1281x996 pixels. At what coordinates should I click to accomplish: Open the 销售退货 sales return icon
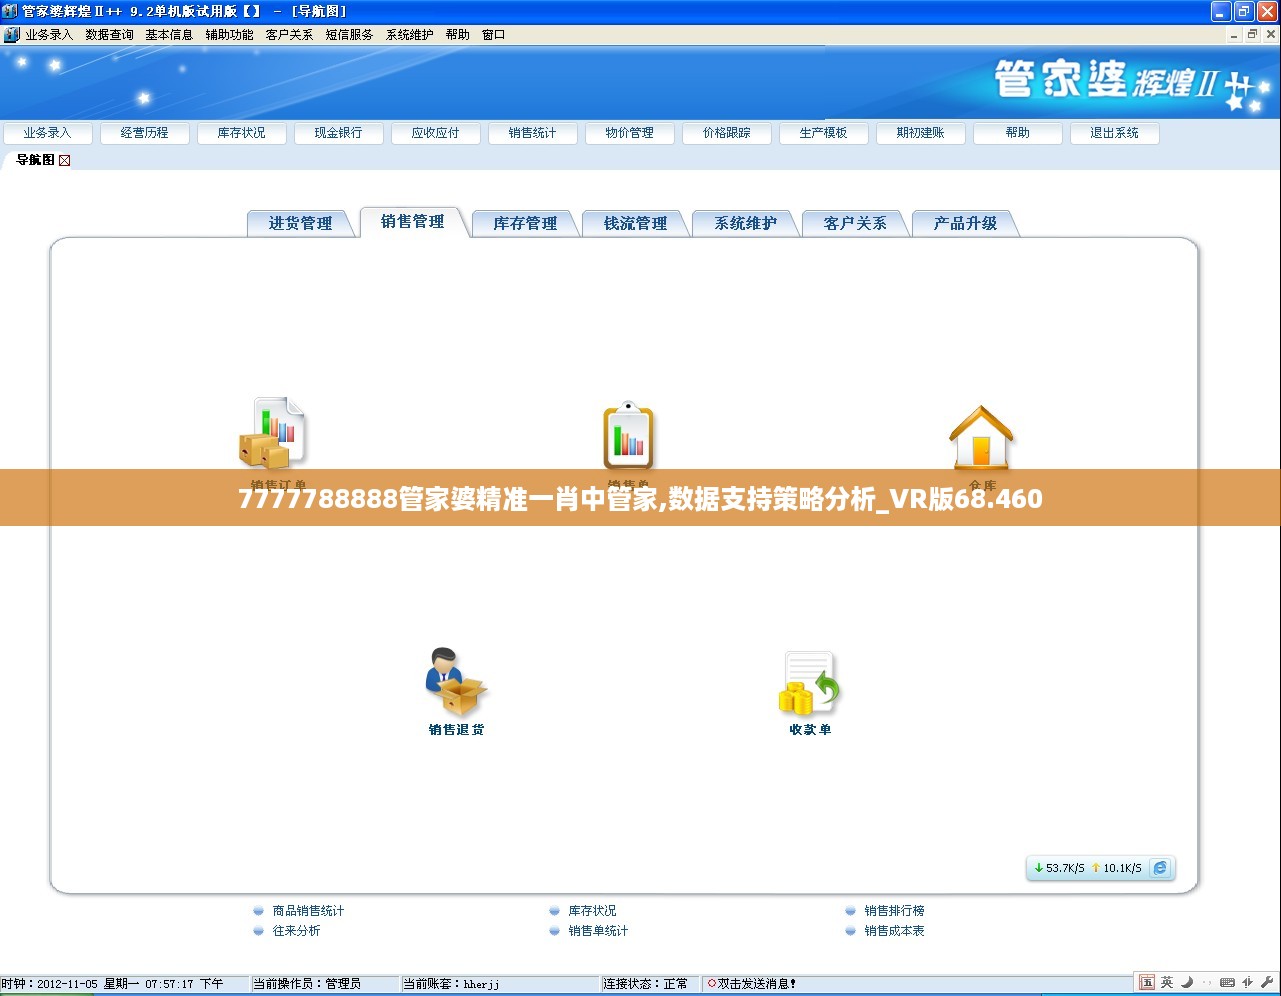click(x=456, y=681)
